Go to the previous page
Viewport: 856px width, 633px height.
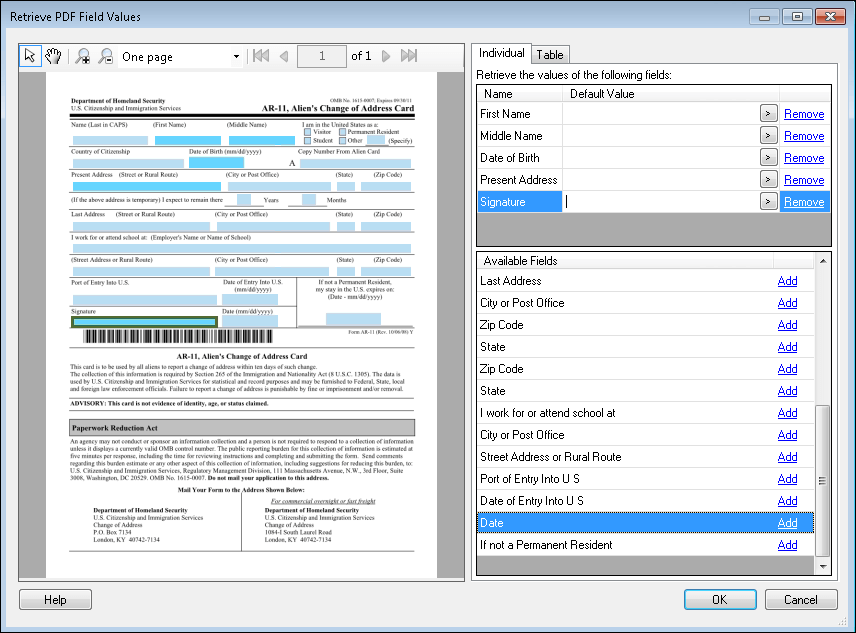pos(284,56)
